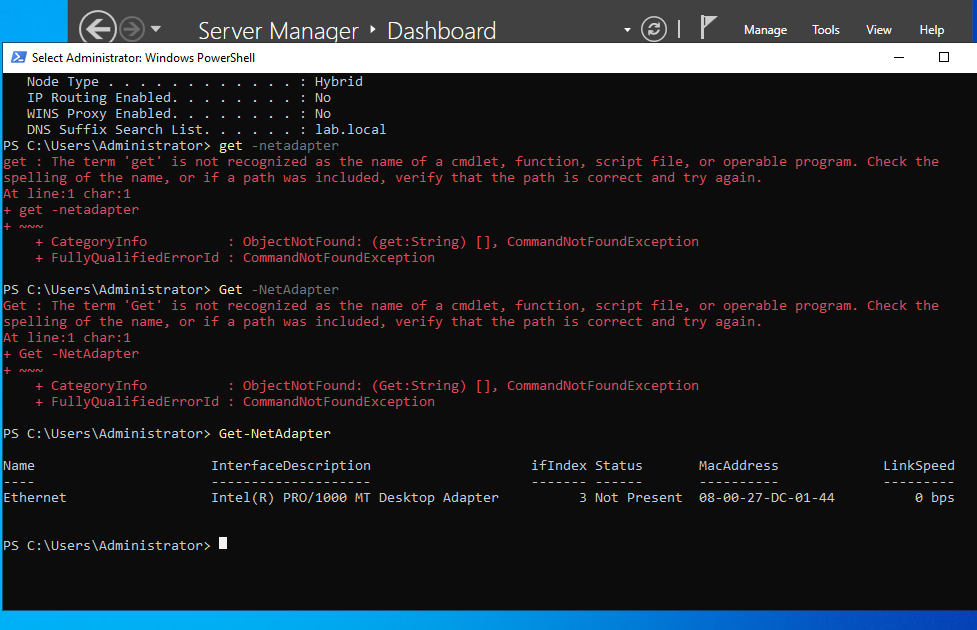The width and height of the screenshot is (977, 630).
Task: Click the Server Manager breadcrumb title
Action: pos(278,31)
